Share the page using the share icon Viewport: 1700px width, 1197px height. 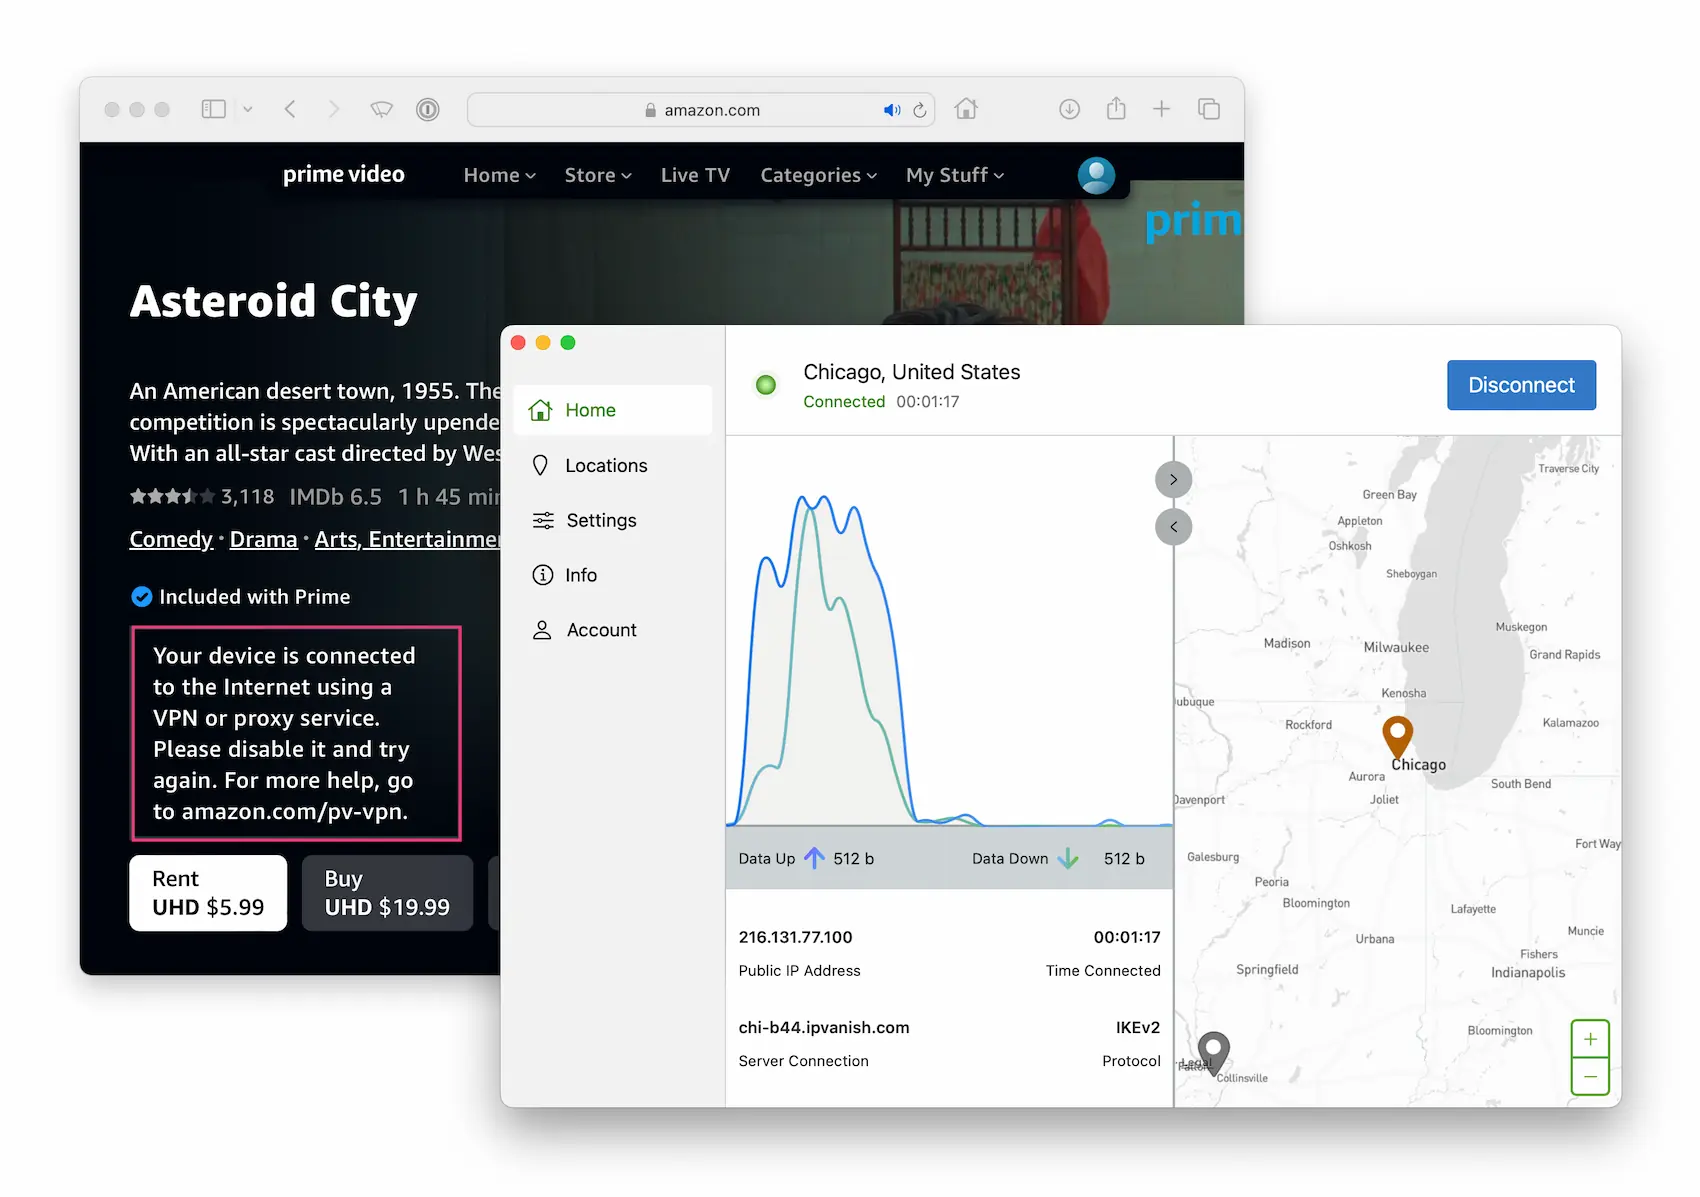[1116, 108]
